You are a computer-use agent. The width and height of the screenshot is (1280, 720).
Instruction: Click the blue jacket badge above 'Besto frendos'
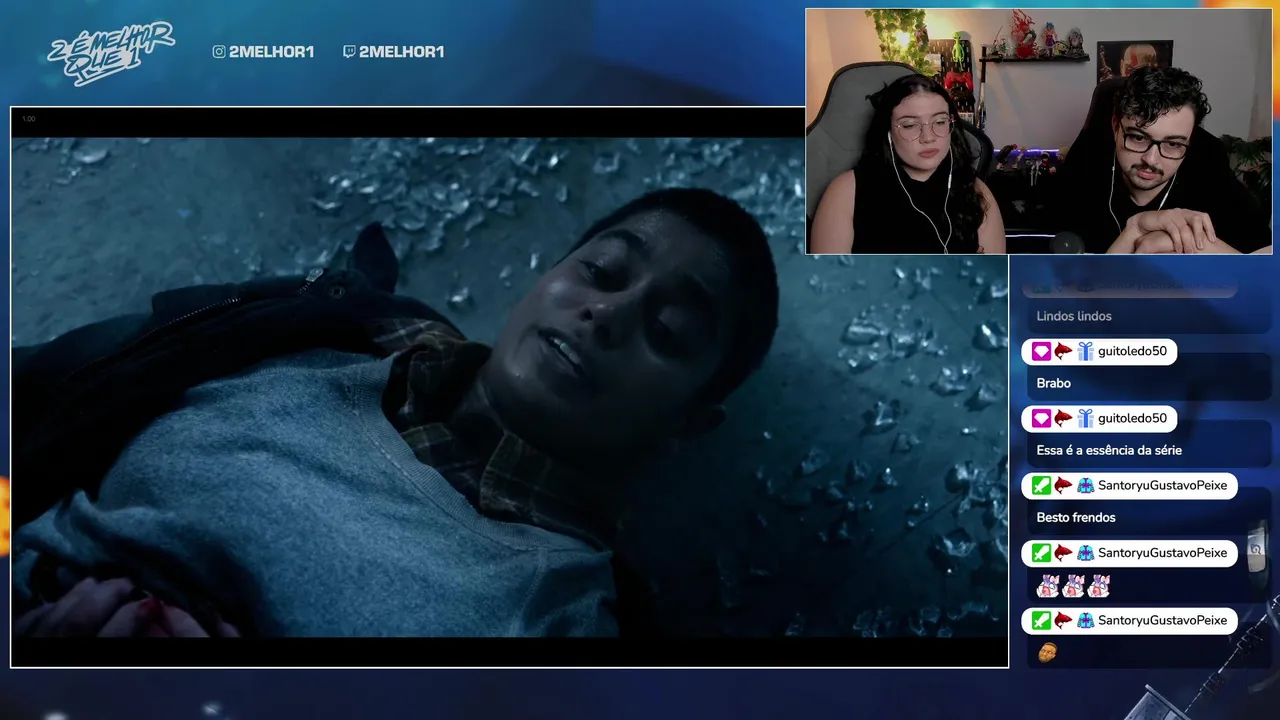1085,486
